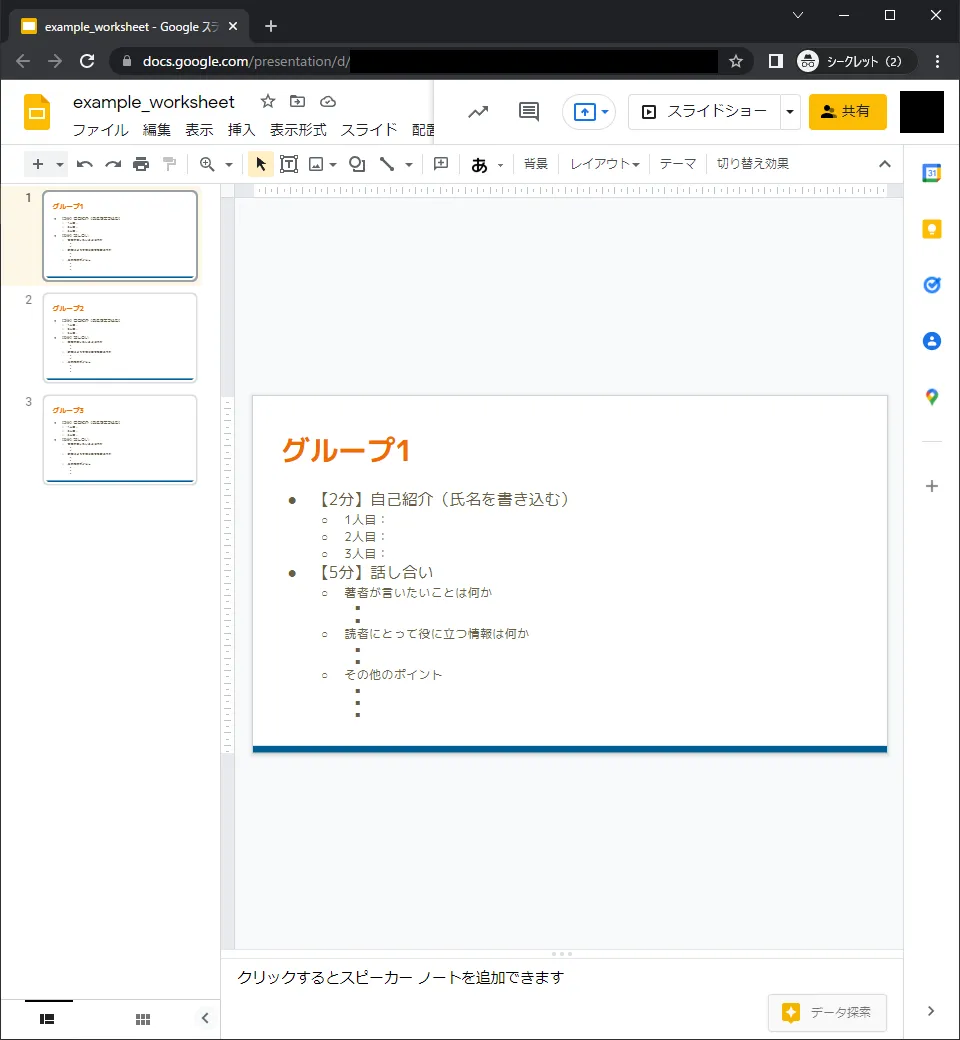
Task: Add a comment with toolbar icon
Action: pos(441,164)
